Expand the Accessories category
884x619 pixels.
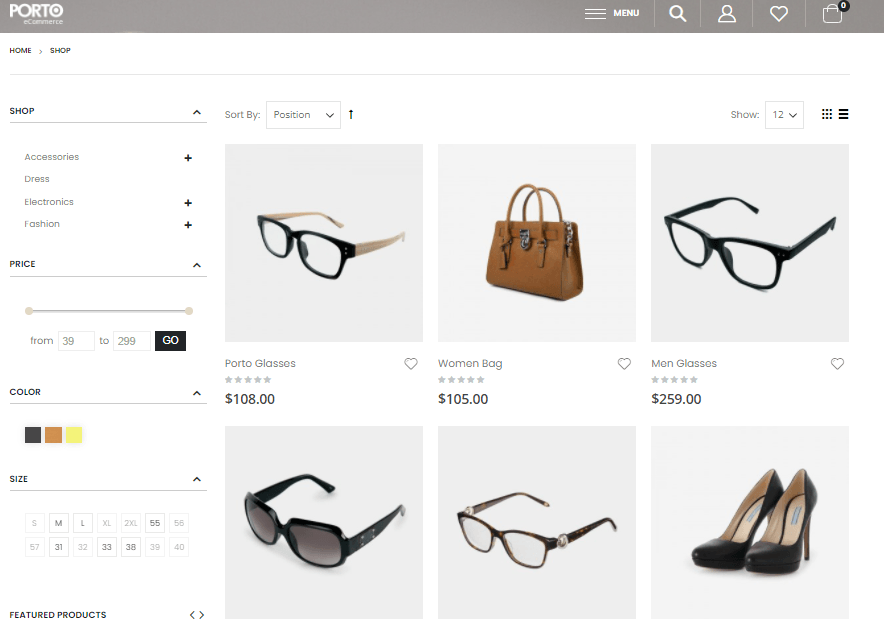188,158
